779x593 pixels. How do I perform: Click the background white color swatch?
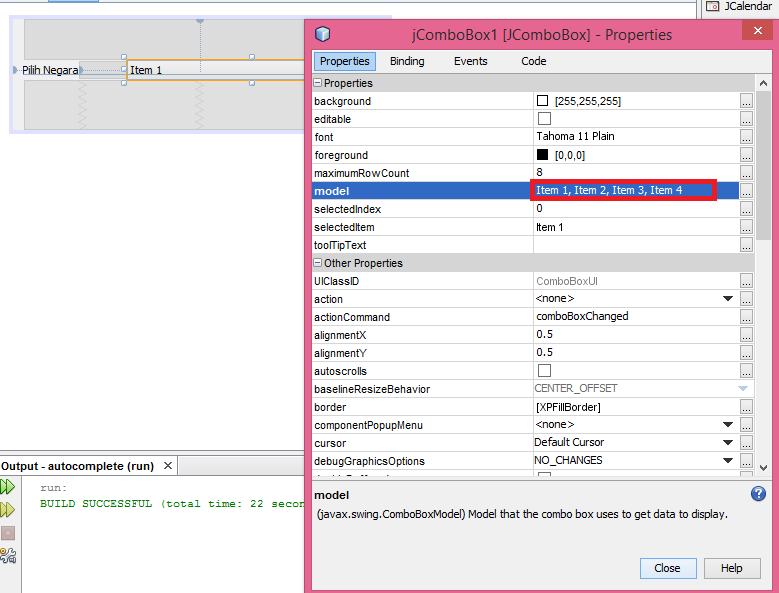[x=542, y=101]
